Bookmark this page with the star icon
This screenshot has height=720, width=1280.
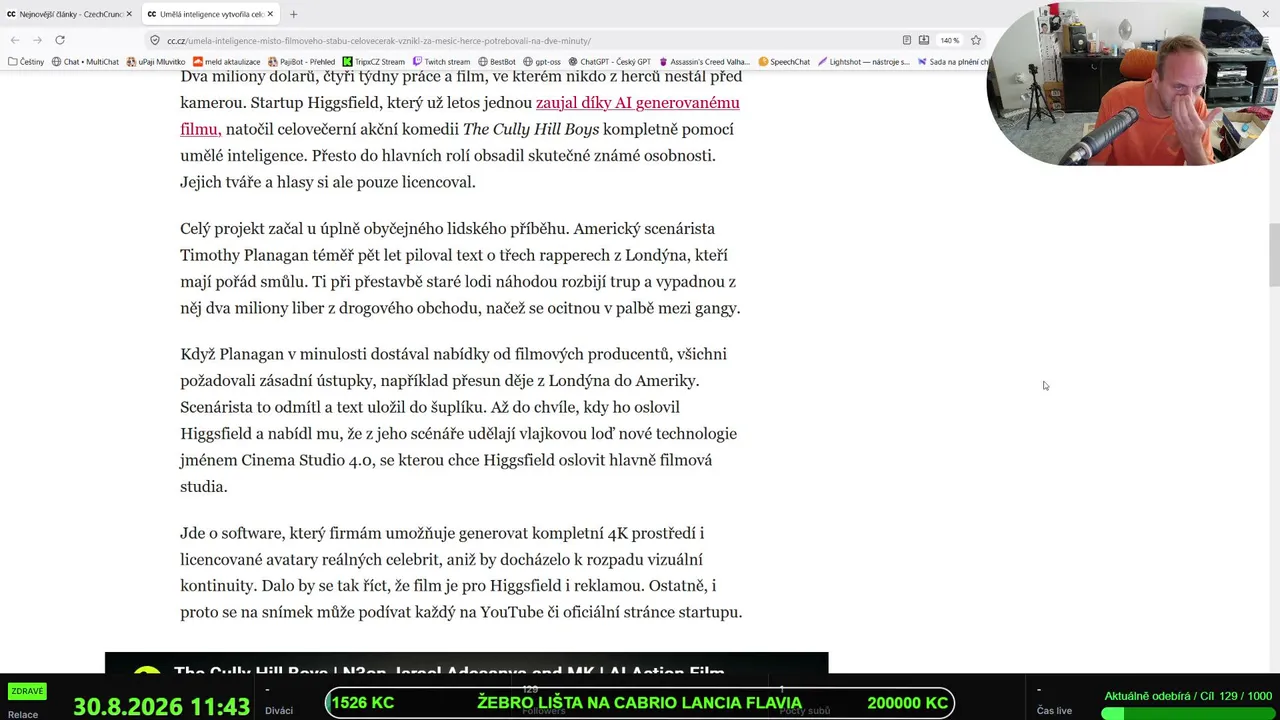(x=976, y=40)
